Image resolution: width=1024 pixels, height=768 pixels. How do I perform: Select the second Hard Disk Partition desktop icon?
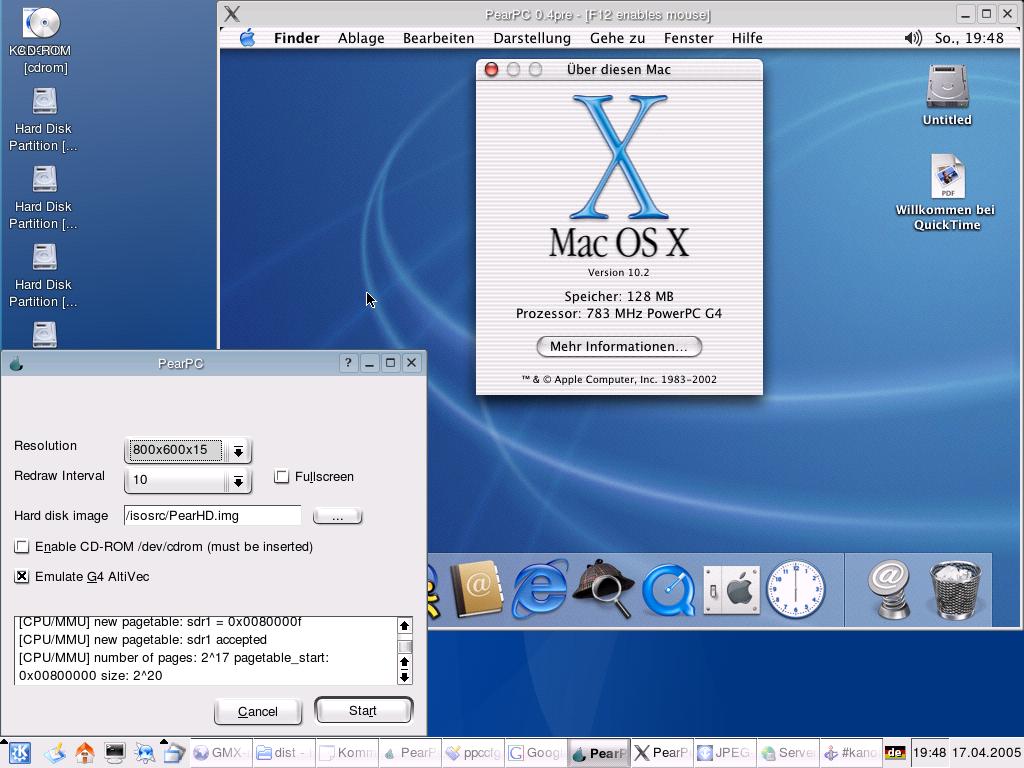(x=43, y=198)
